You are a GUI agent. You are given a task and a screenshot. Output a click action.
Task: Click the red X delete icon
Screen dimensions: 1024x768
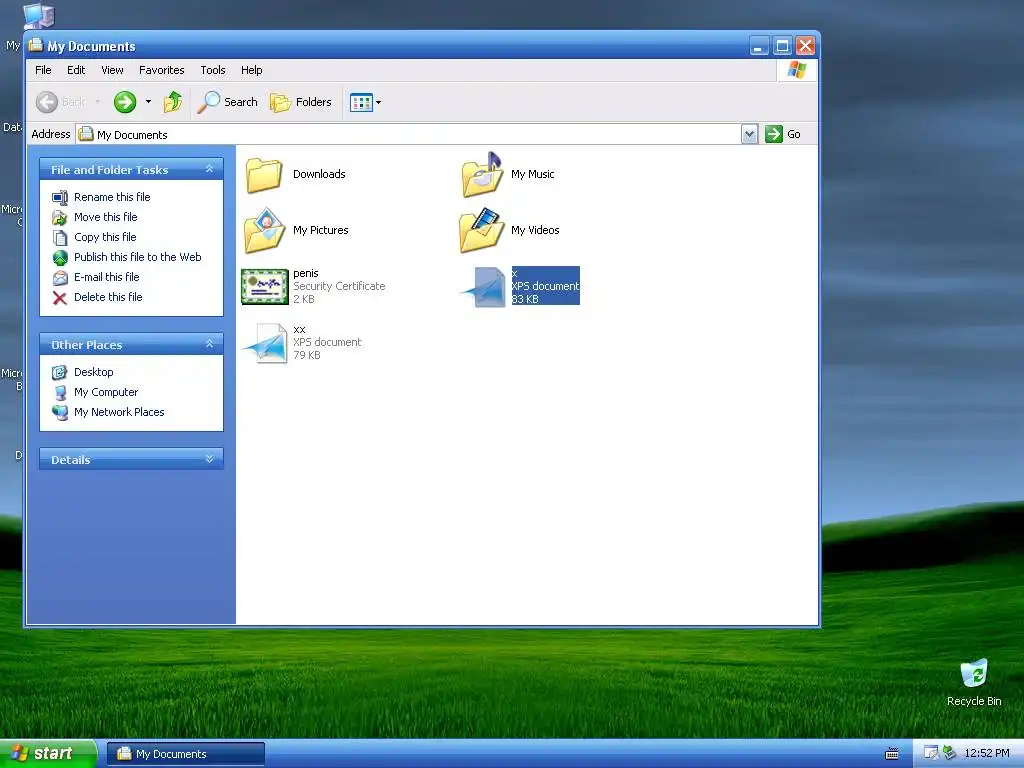(60, 298)
